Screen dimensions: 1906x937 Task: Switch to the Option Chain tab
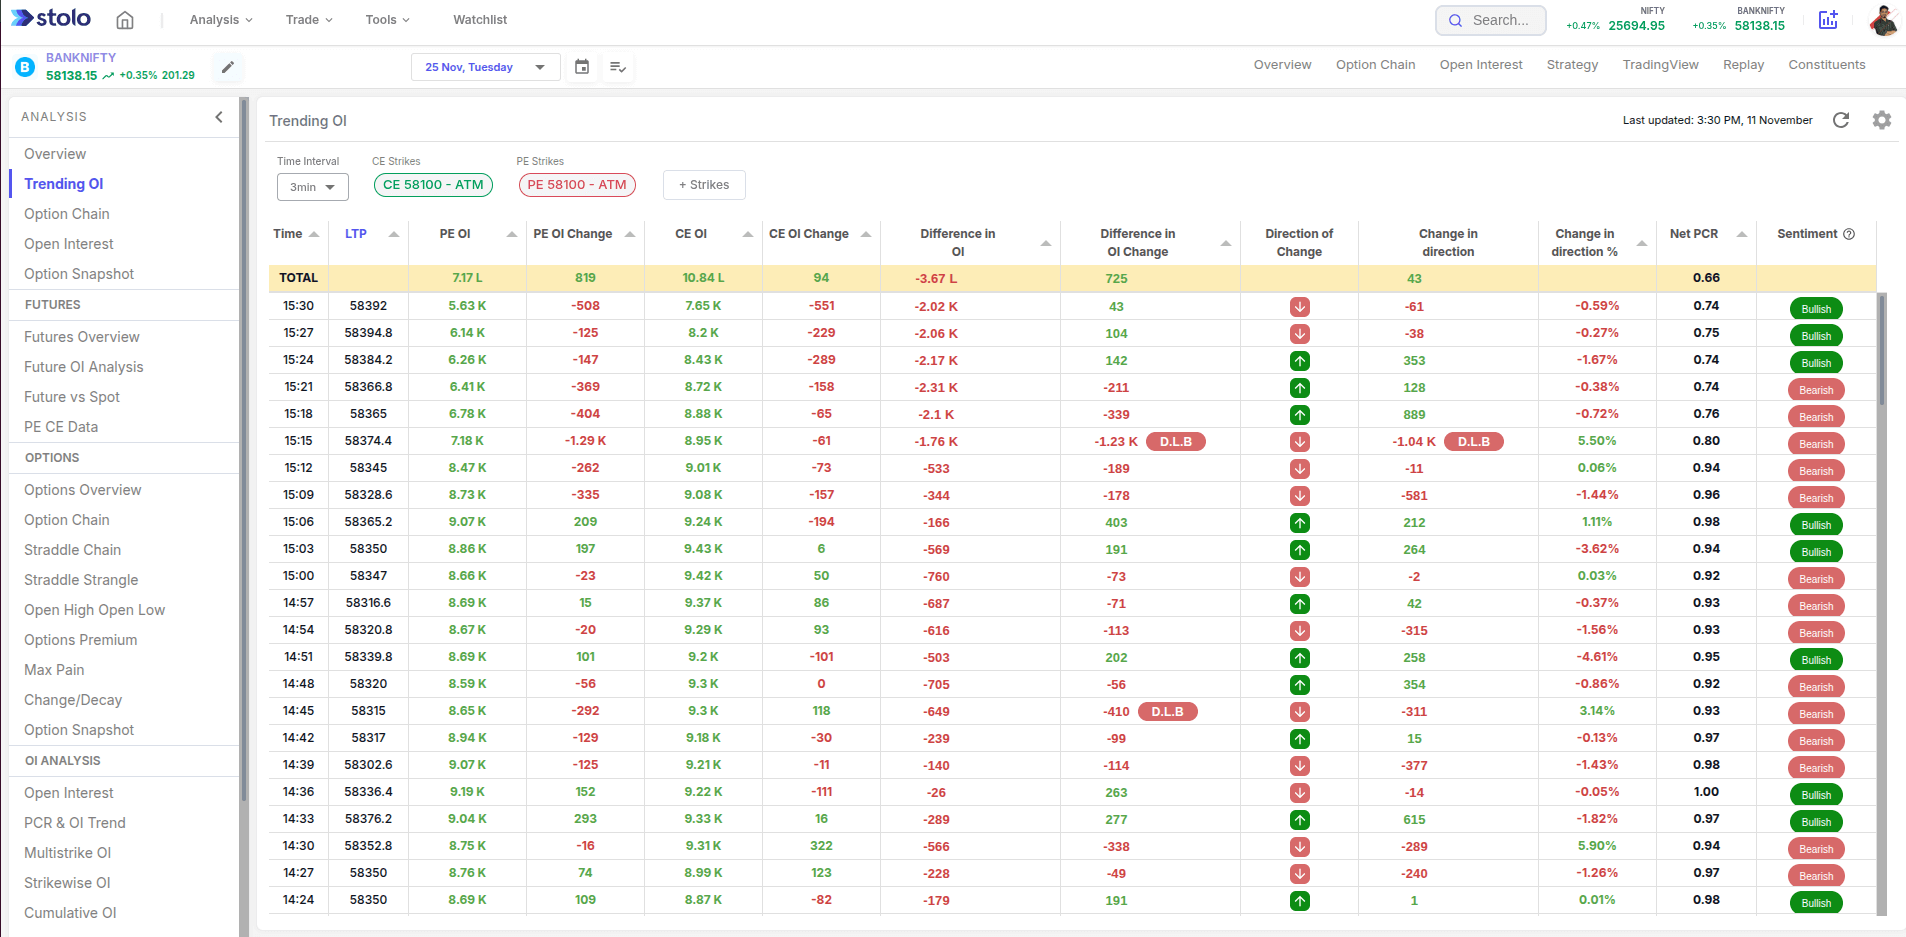[x=1375, y=65]
